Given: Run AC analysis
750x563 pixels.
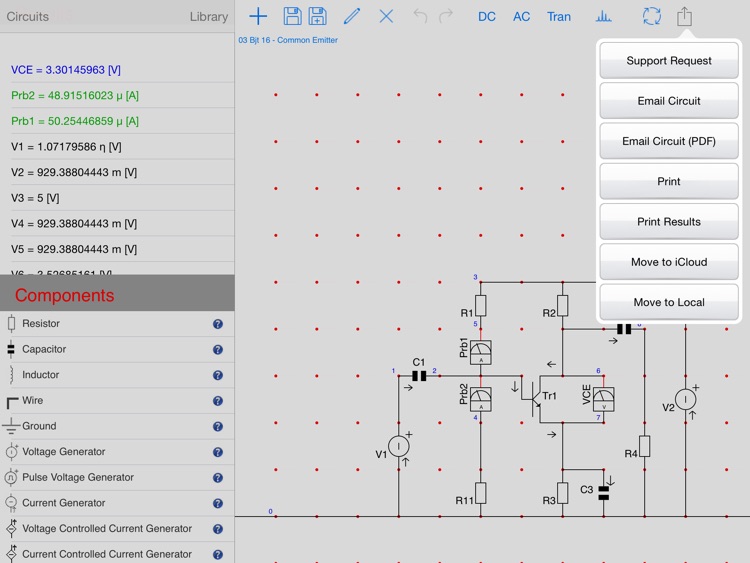Looking at the screenshot, I should tap(521, 17).
